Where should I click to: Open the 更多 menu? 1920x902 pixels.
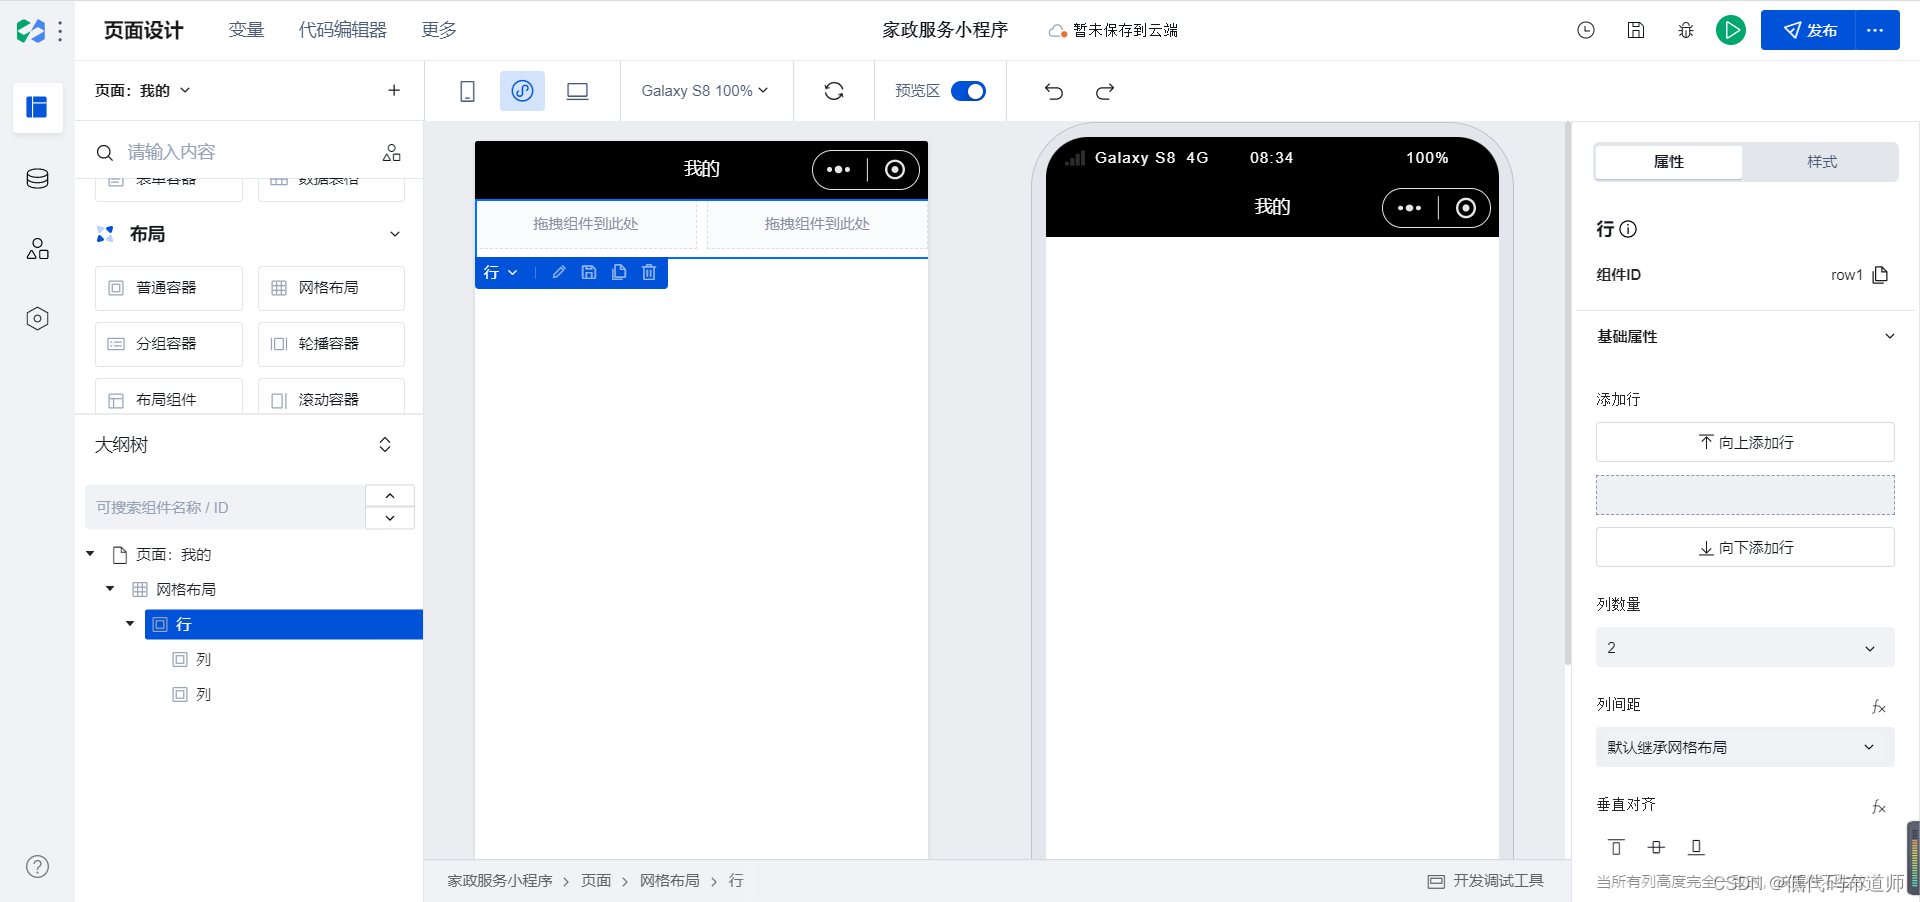439,30
